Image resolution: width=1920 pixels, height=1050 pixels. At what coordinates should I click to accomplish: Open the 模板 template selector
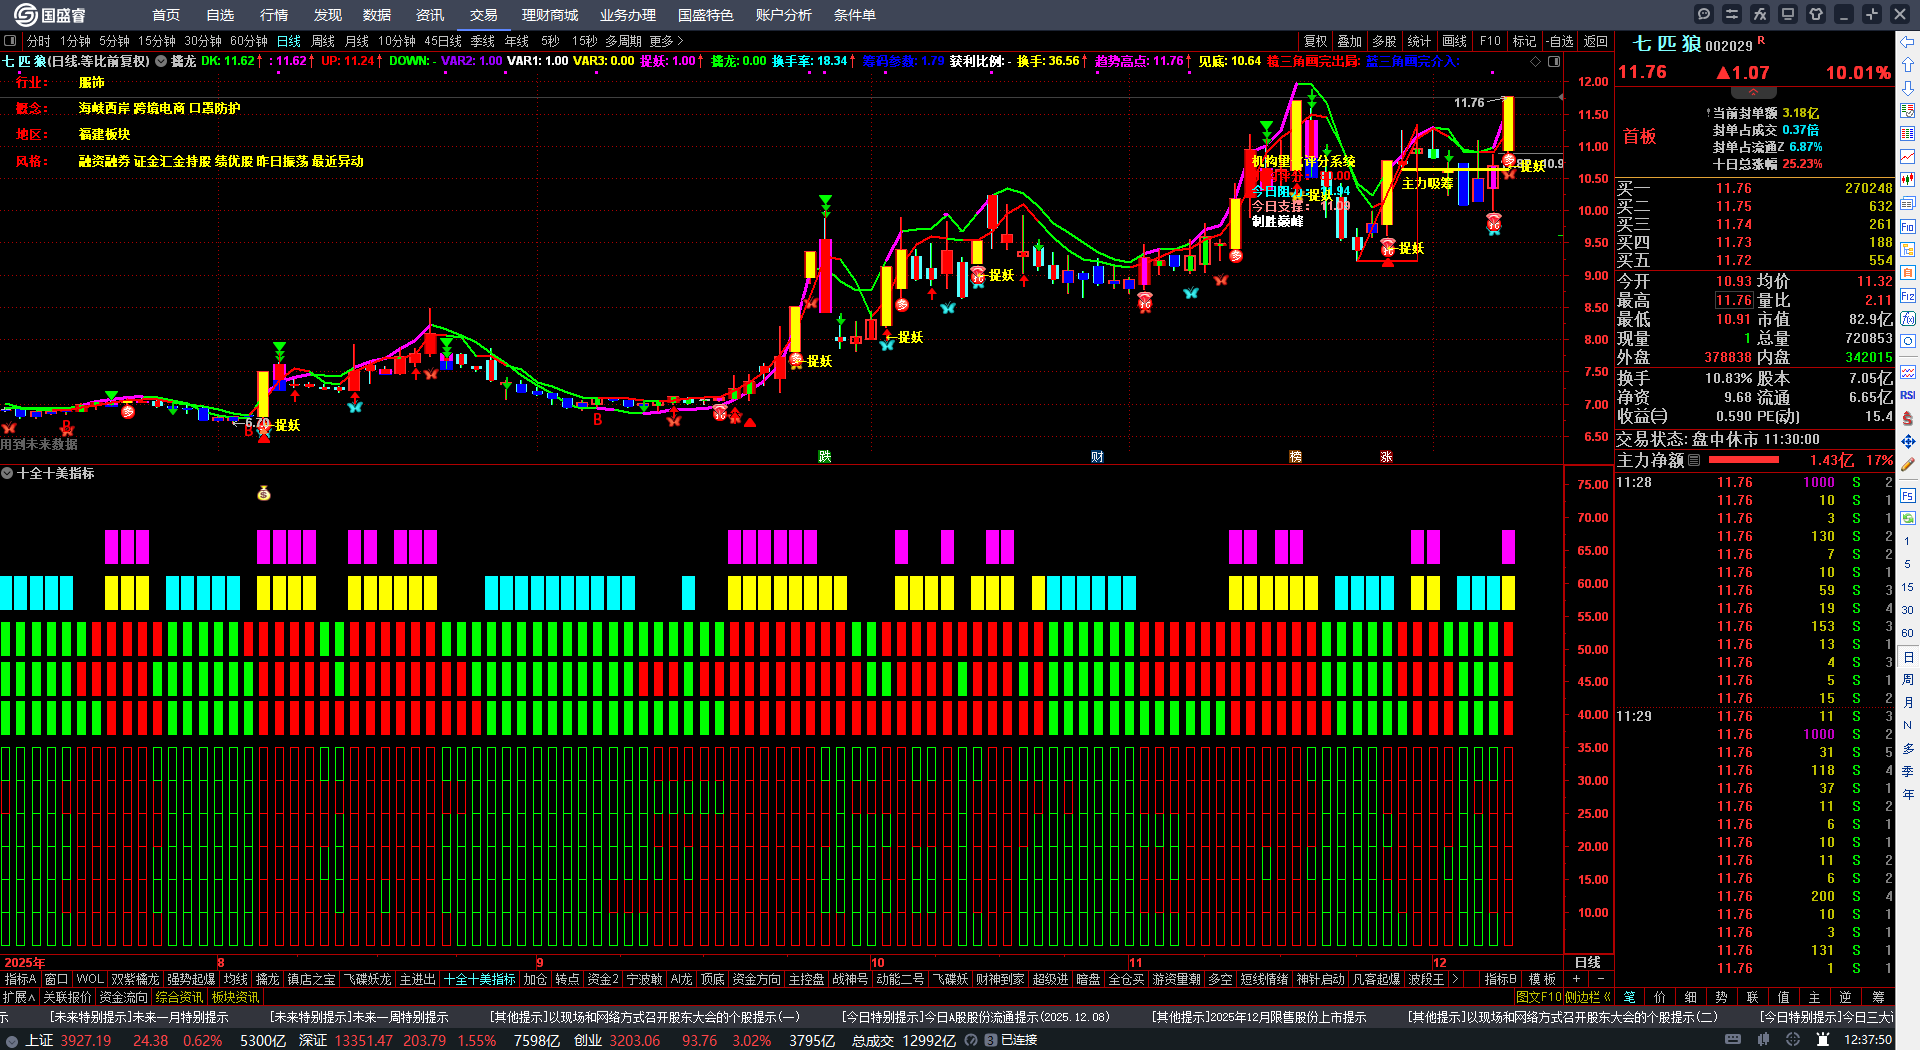pos(1542,979)
